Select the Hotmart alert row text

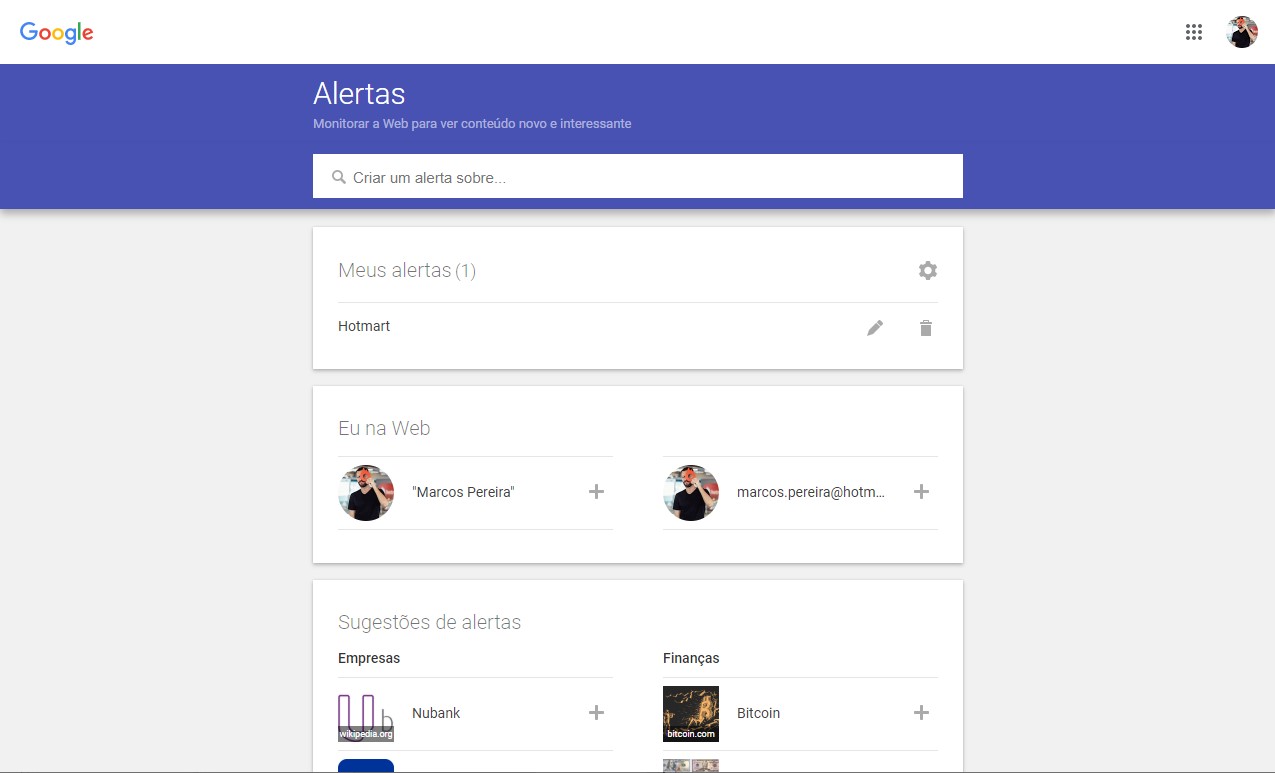pyautogui.click(x=364, y=326)
